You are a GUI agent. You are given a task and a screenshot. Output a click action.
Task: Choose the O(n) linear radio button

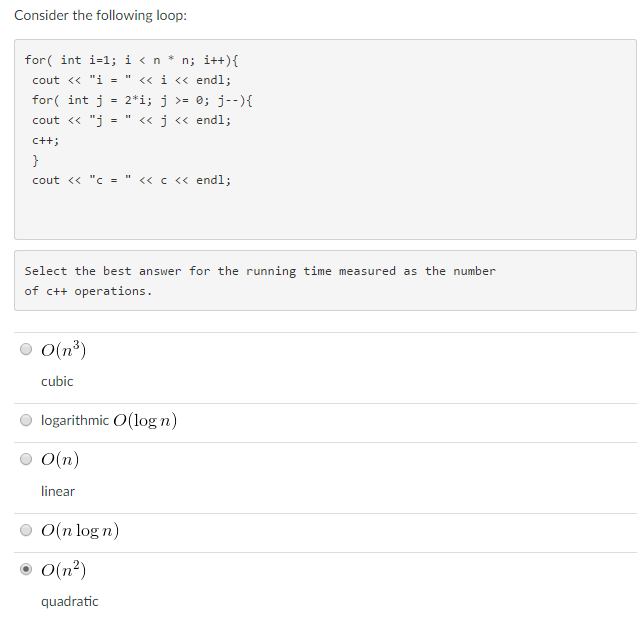(26, 459)
